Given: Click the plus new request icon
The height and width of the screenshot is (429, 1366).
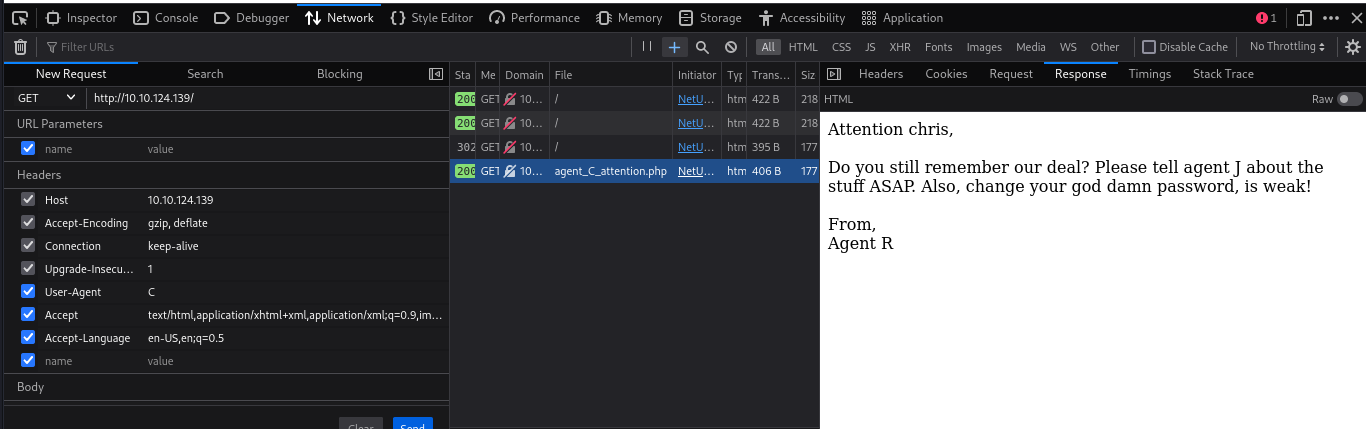Looking at the screenshot, I should click(675, 47).
